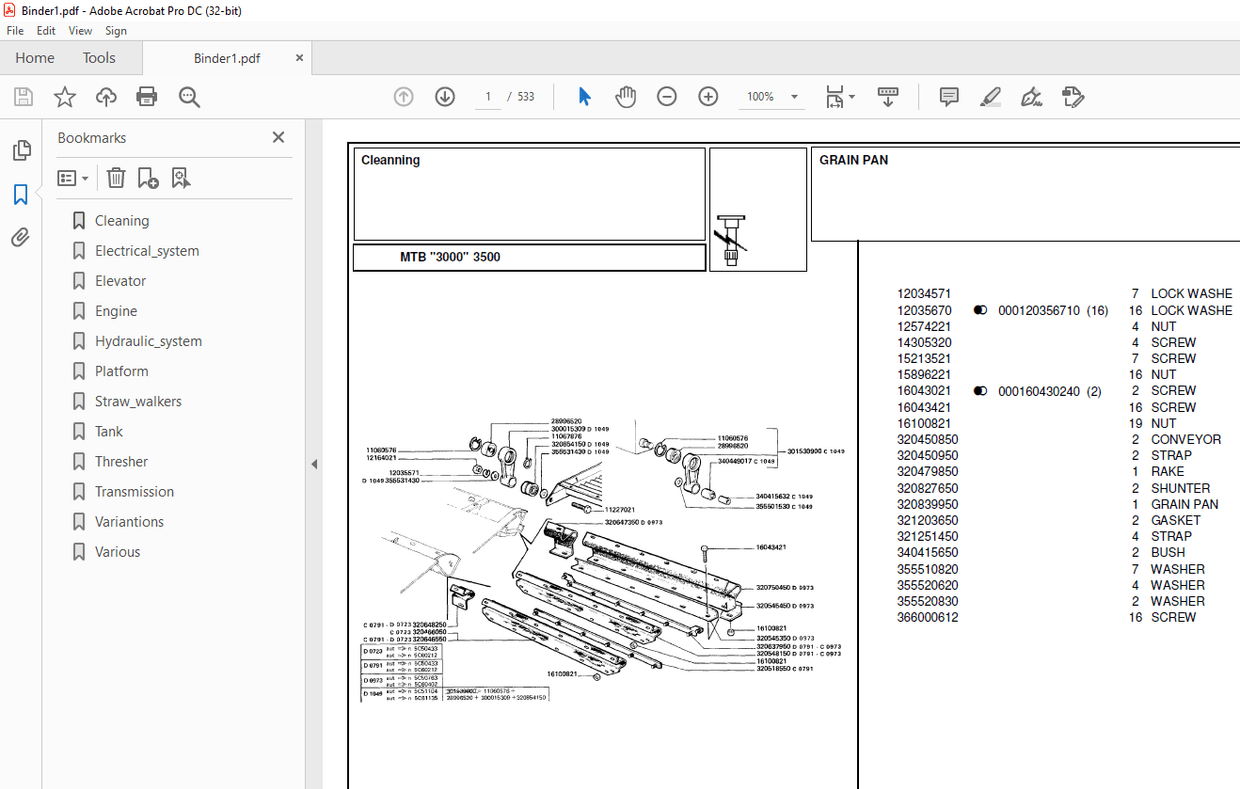
Task: Select the Hand tool
Action: (625, 96)
